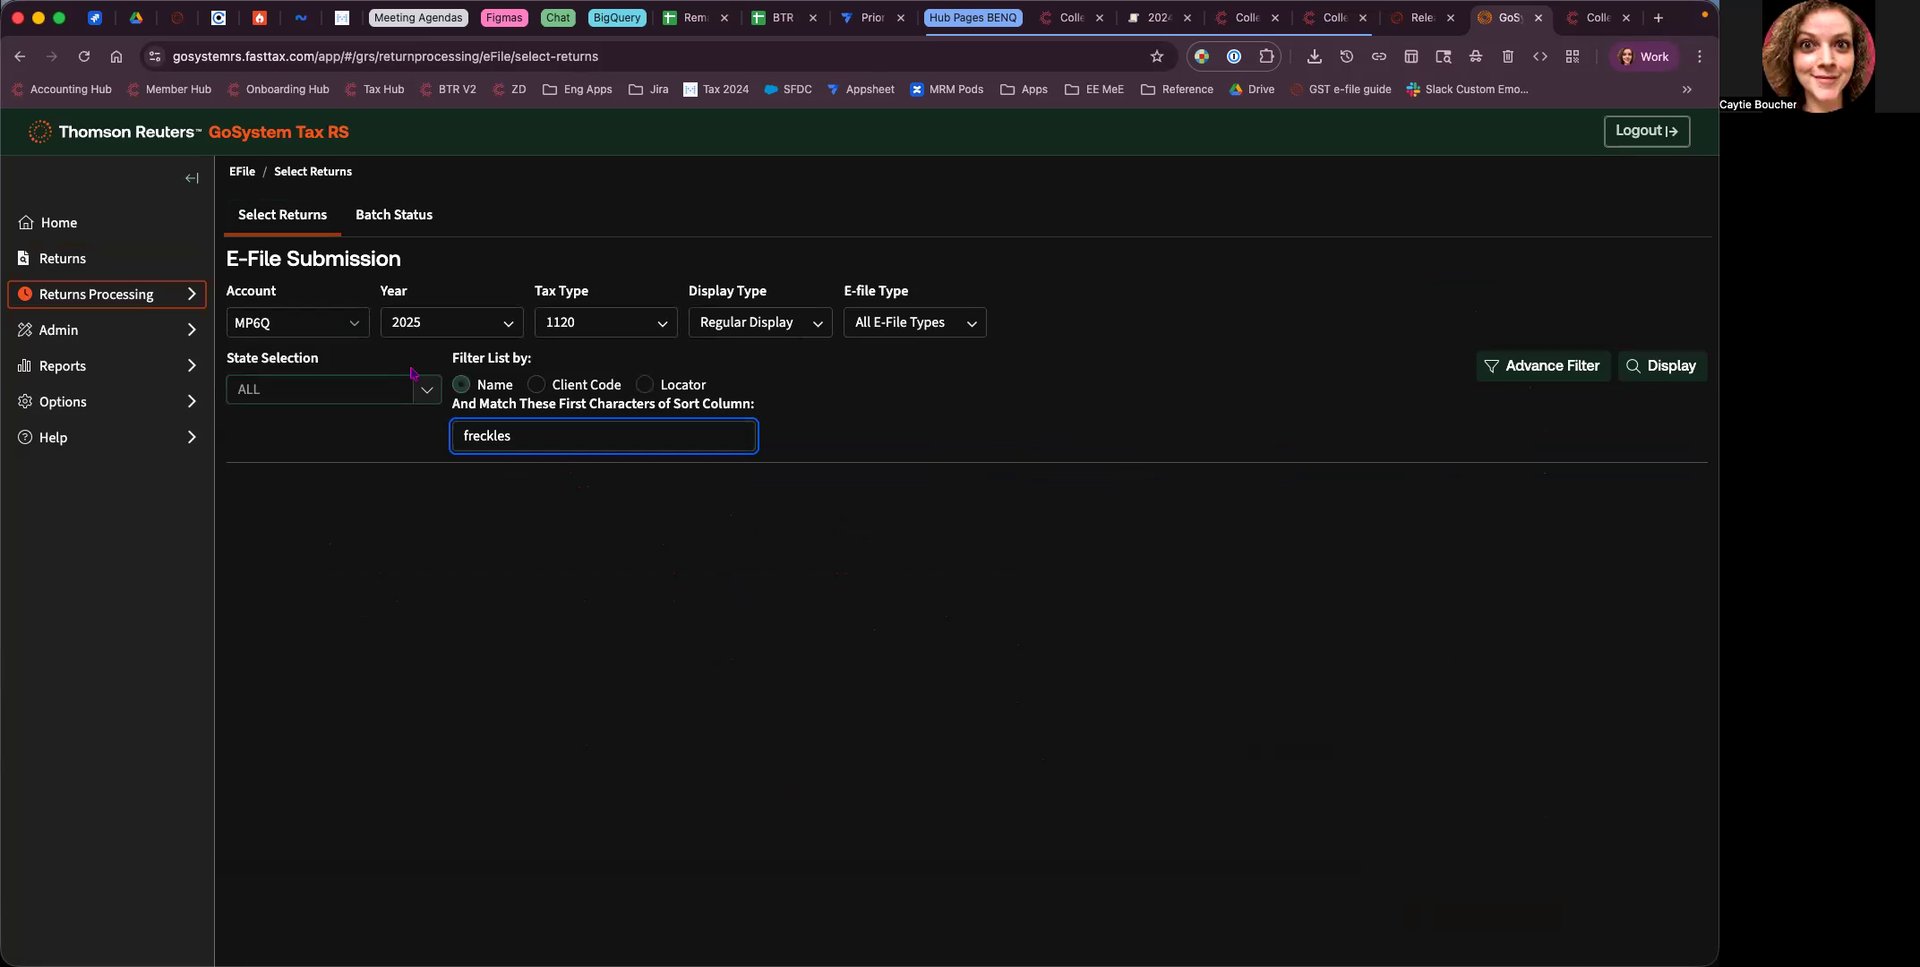Click the Work profile button
Image resolution: width=1920 pixels, height=967 pixels.
point(1644,57)
